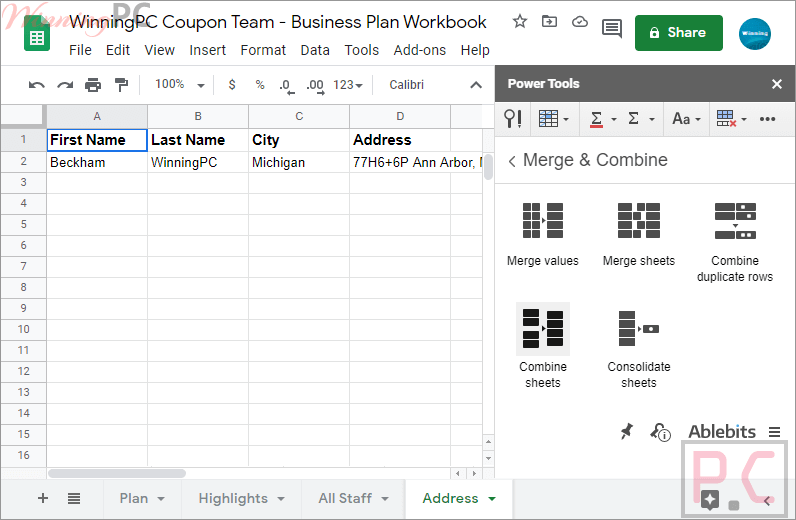Open comment history
The image size is (796, 520).
[612, 28]
